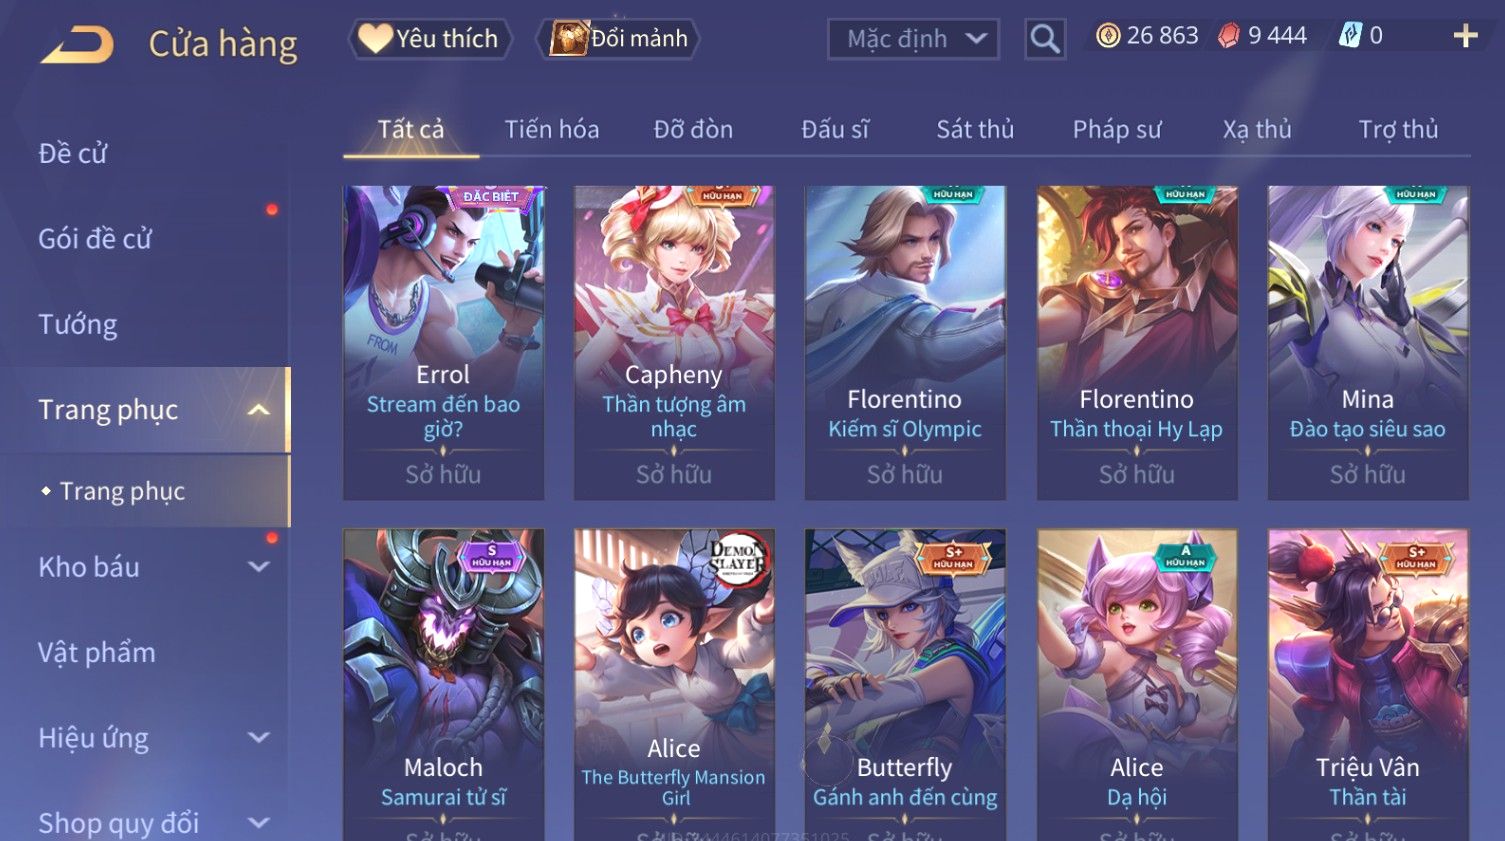
Task: Switch to the Sát thủ tab
Action: tap(975, 129)
